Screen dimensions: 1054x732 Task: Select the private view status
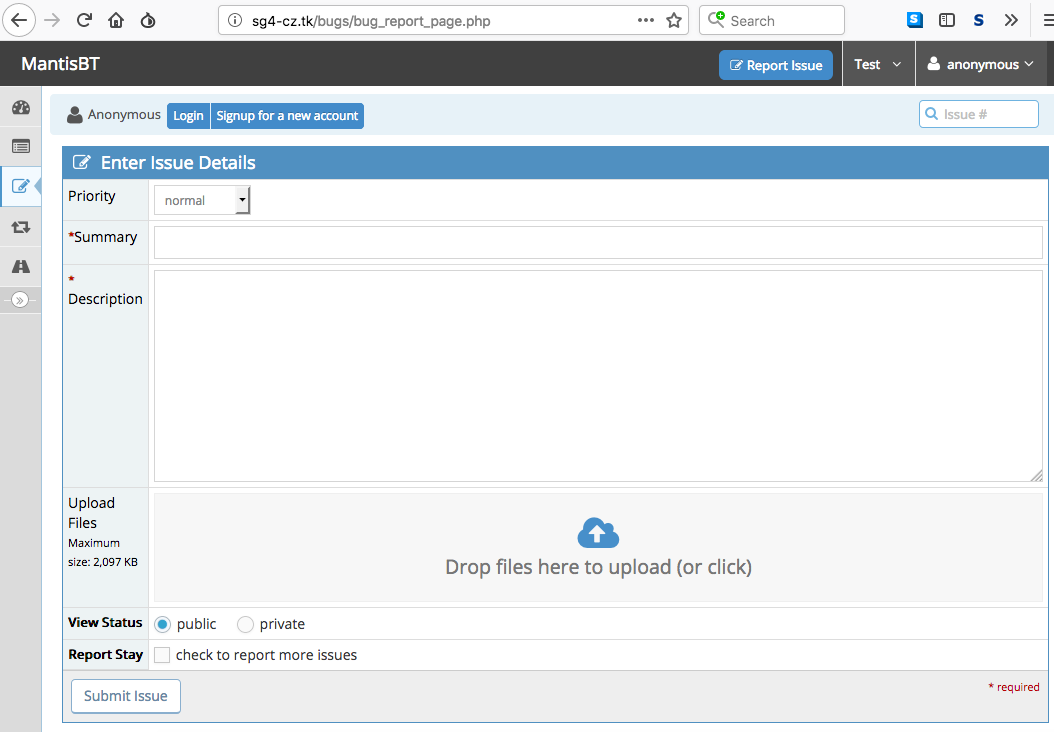point(245,624)
